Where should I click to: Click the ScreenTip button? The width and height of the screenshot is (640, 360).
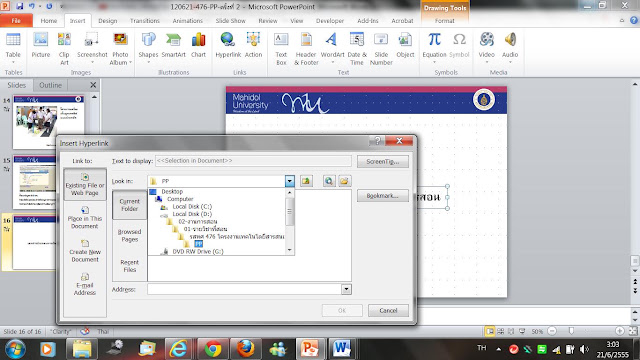point(382,162)
